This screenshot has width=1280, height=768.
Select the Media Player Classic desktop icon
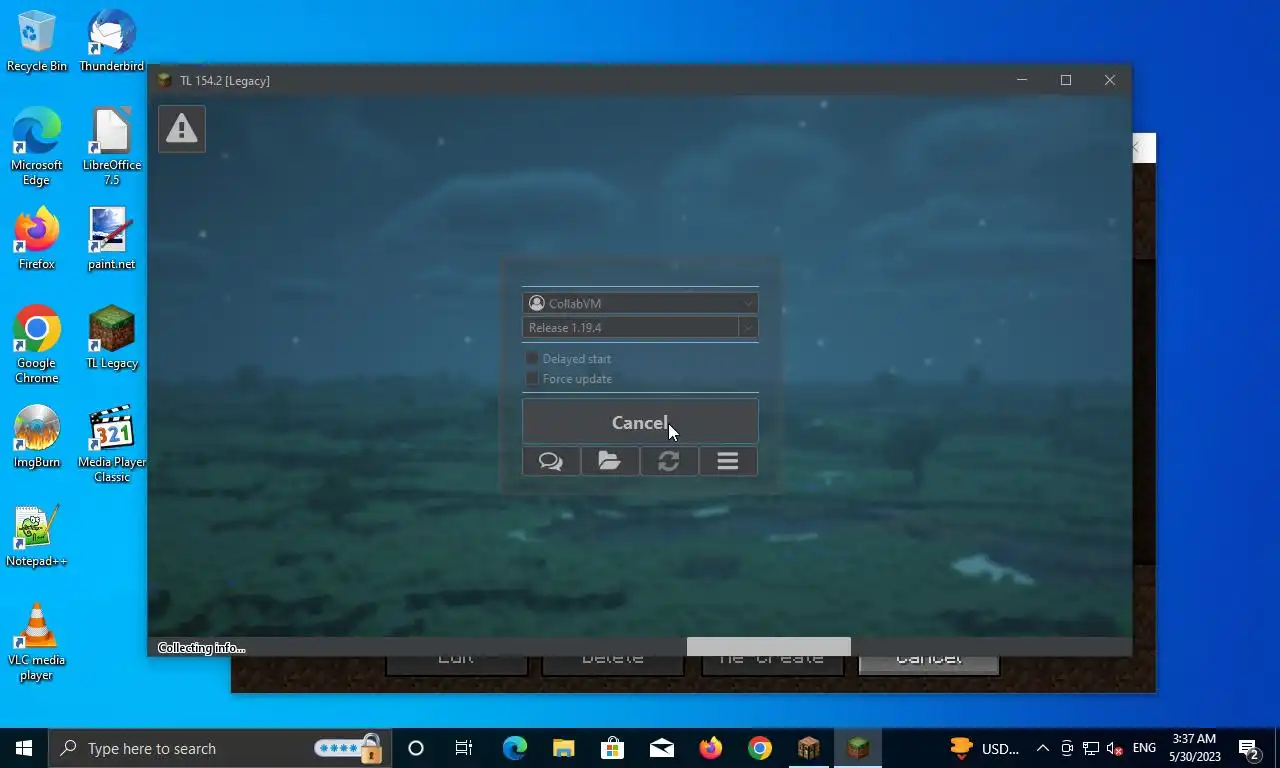111,444
